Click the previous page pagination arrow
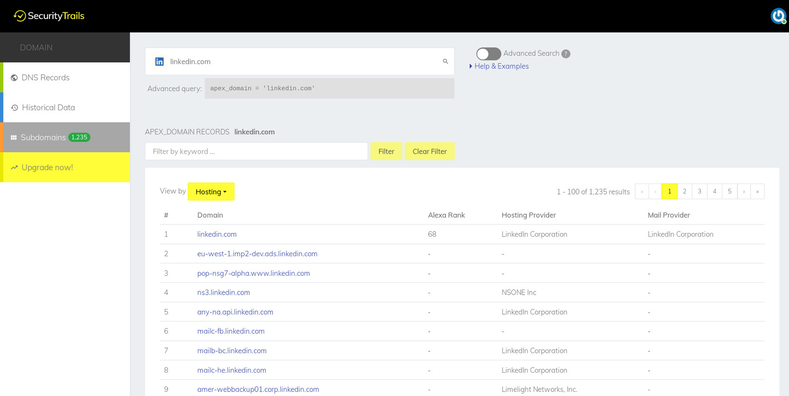This screenshot has width=789, height=396. tap(656, 191)
